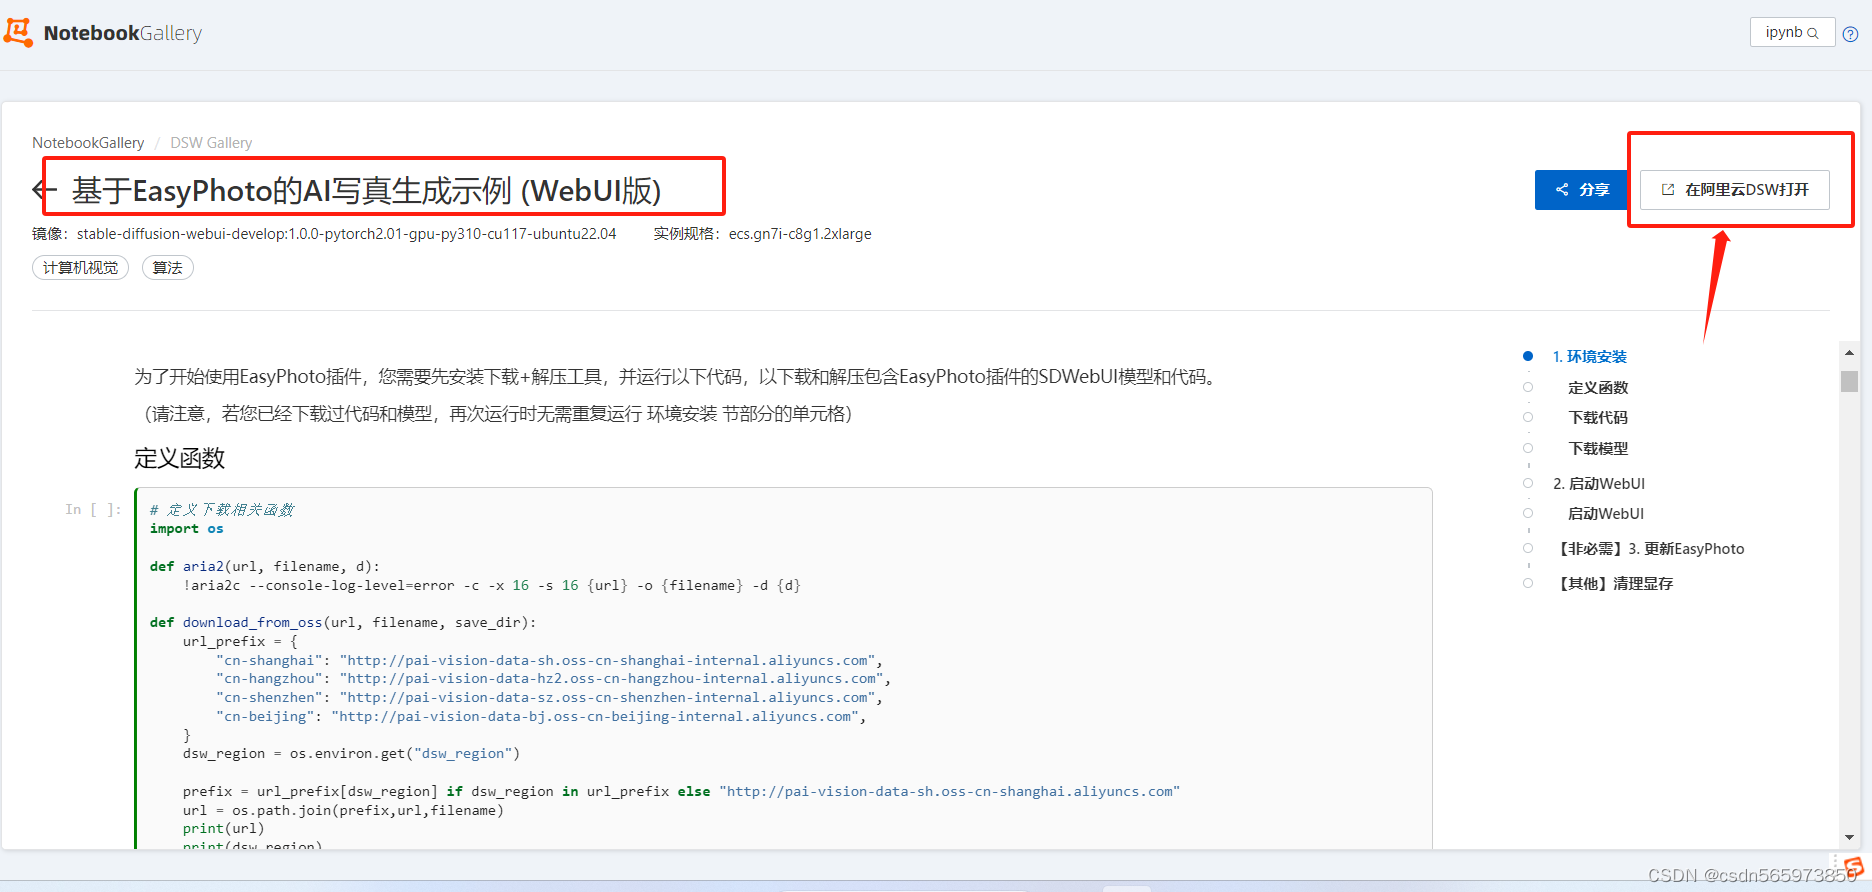Click the intro paragraph starting 为了开始使用EasyPhoto插件
Screen dimensions: 1872x892
676,377
